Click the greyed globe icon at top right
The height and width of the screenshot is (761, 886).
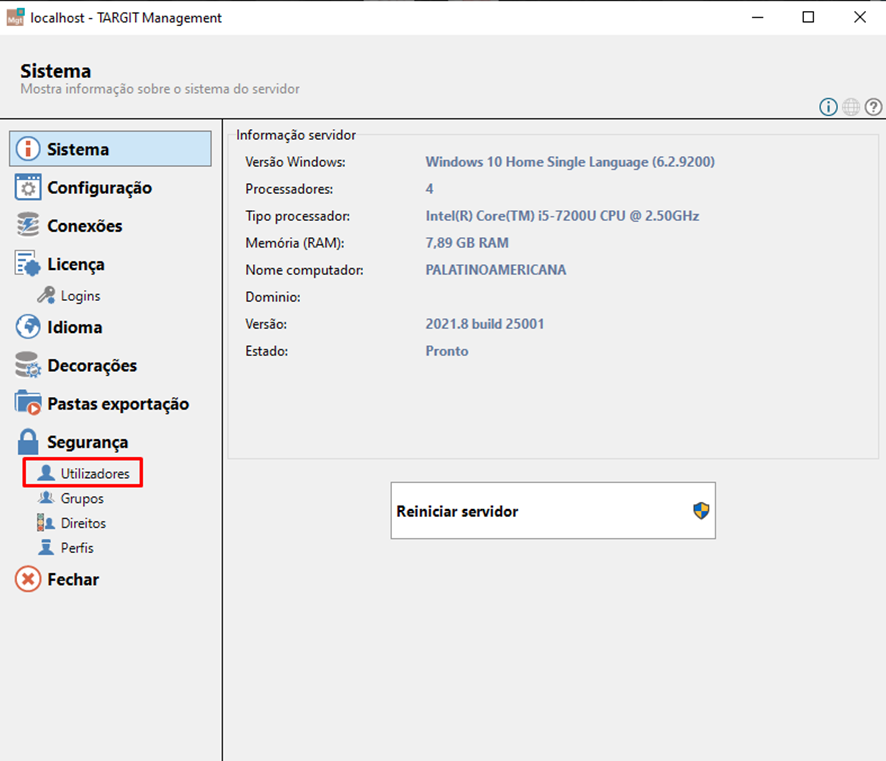(851, 106)
